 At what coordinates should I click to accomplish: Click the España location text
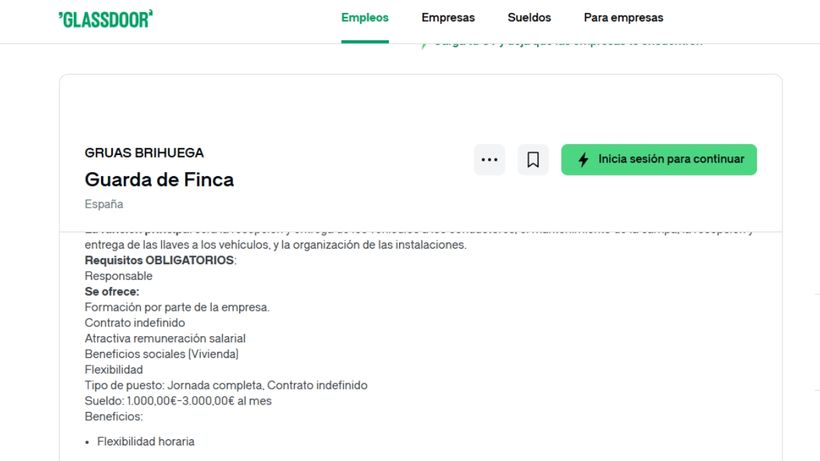click(104, 204)
